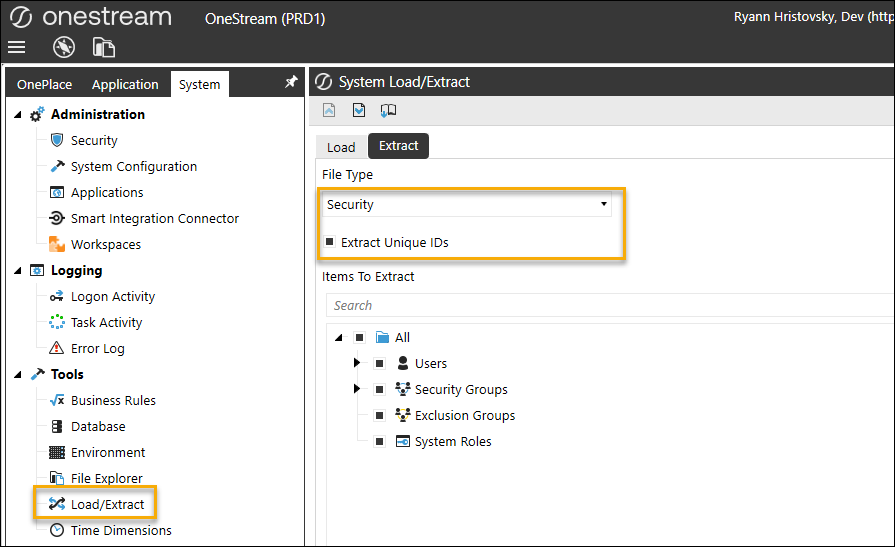Toggle the System Roles checkbox

coord(380,442)
